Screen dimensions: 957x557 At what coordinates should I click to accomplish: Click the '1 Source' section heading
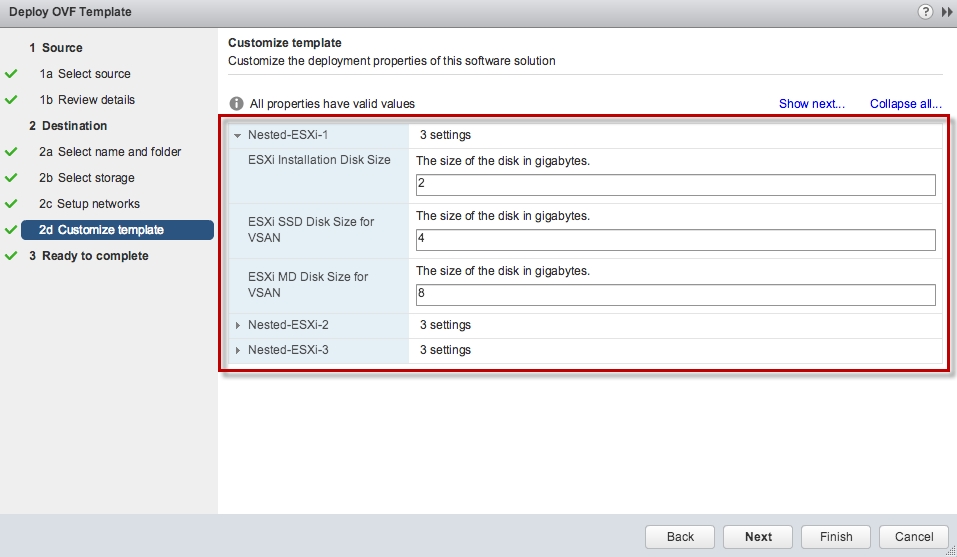[56, 48]
